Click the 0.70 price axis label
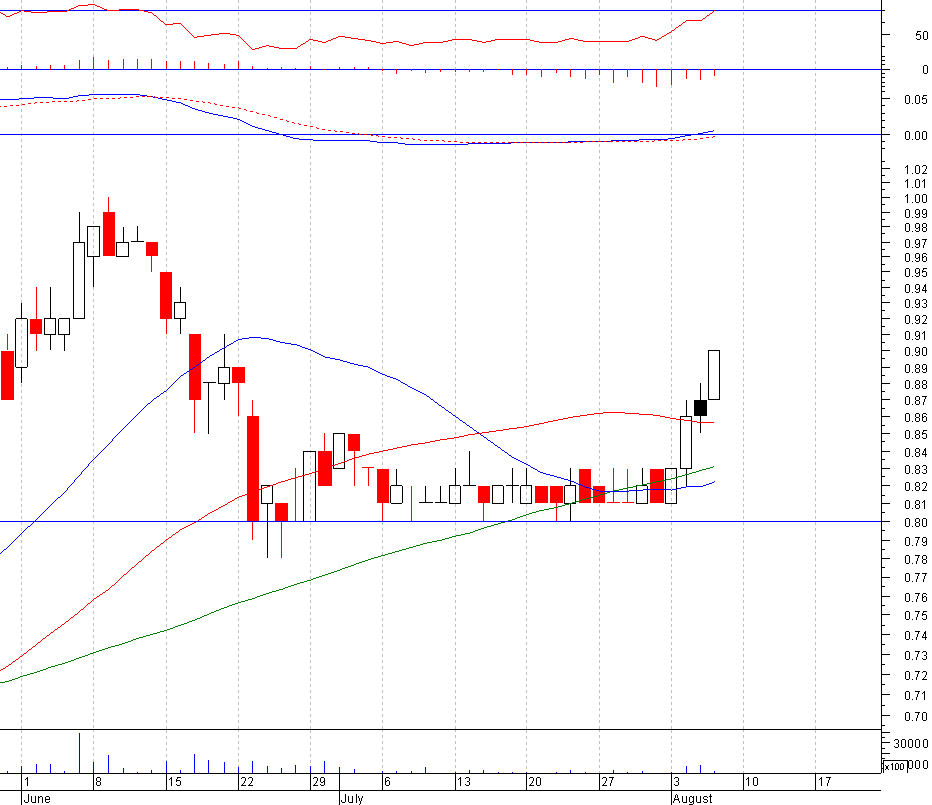The width and height of the screenshot is (932, 805). click(x=915, y=717)
